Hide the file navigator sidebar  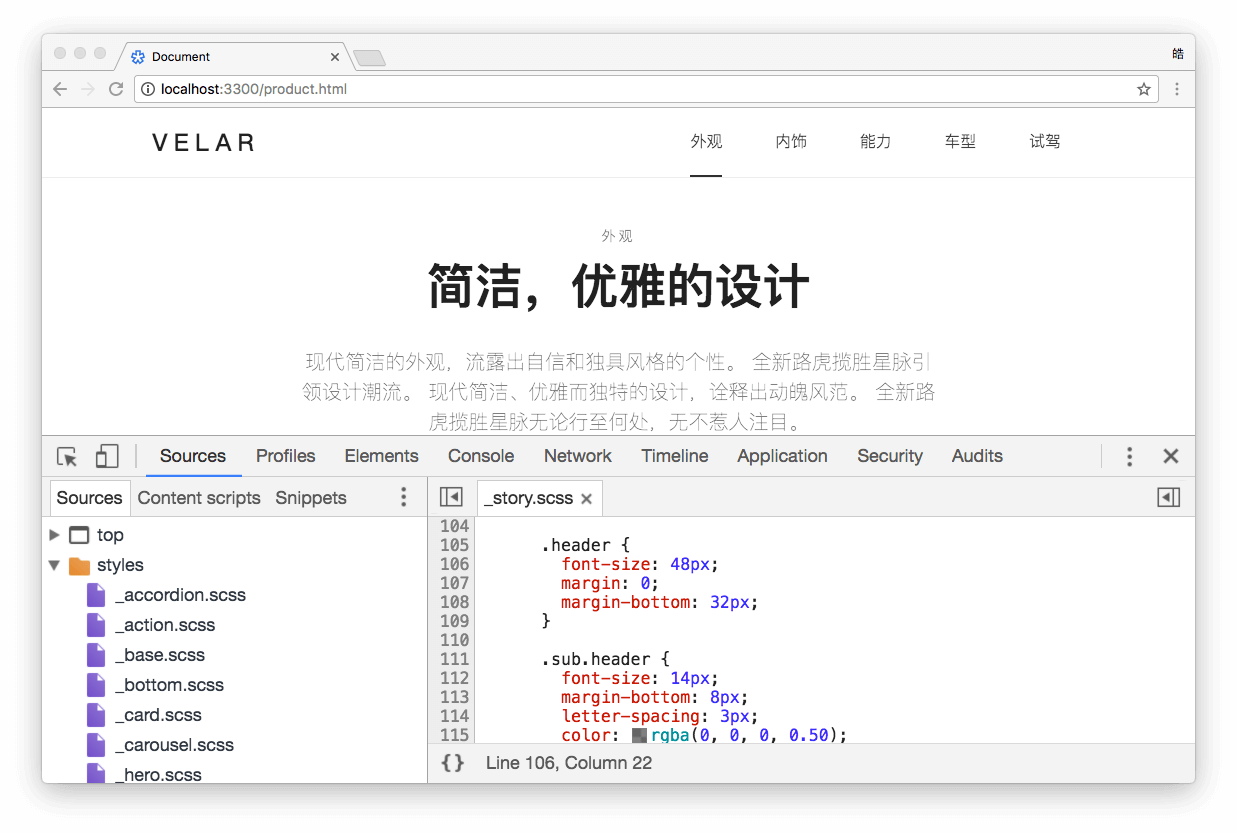click(x=451, y=498)
